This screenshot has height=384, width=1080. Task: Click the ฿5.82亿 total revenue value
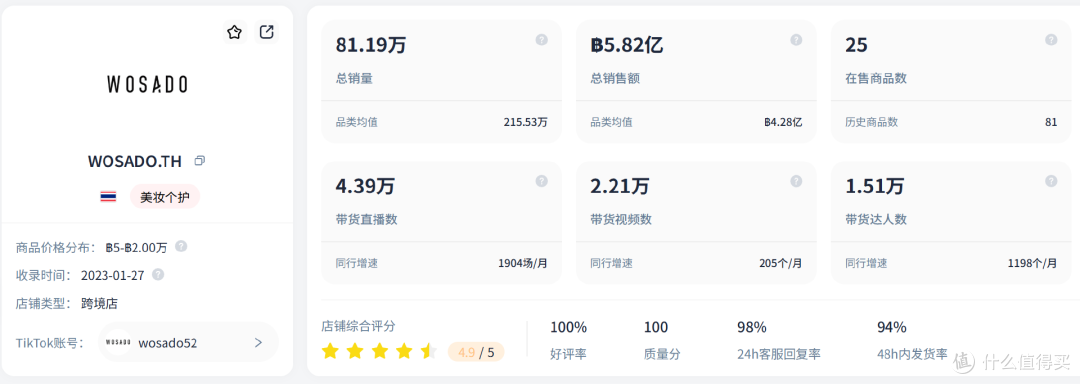click(626, 45)
